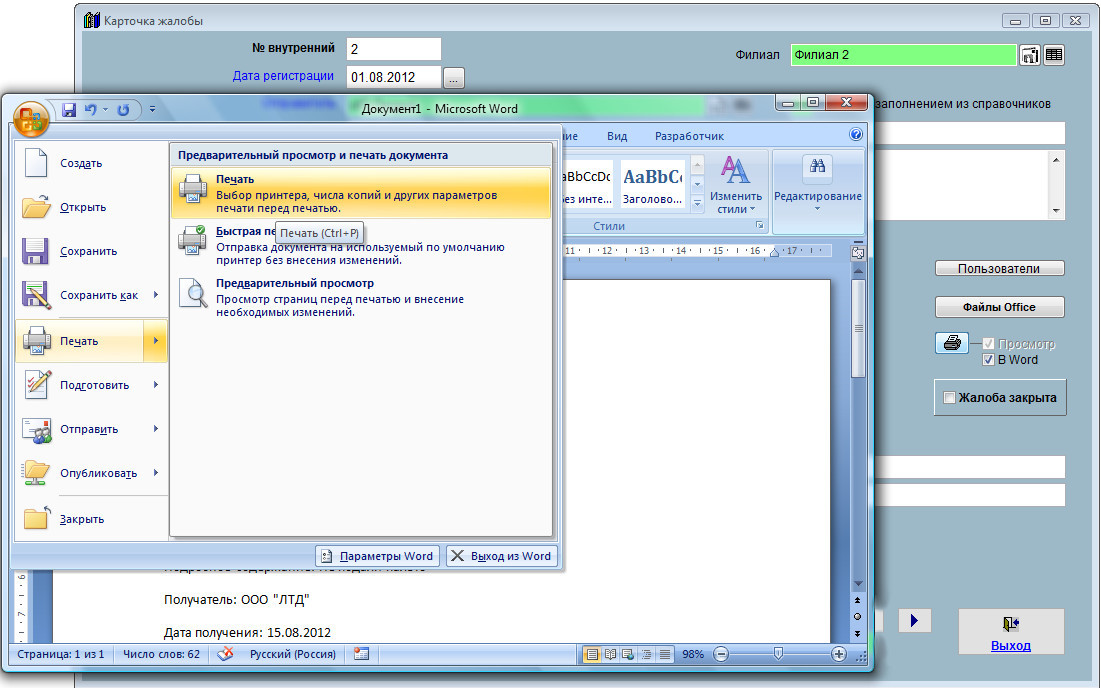Screen dimensions: 1101x688
Task: Open the Вид ribbon tab
Action: [617, 136]
